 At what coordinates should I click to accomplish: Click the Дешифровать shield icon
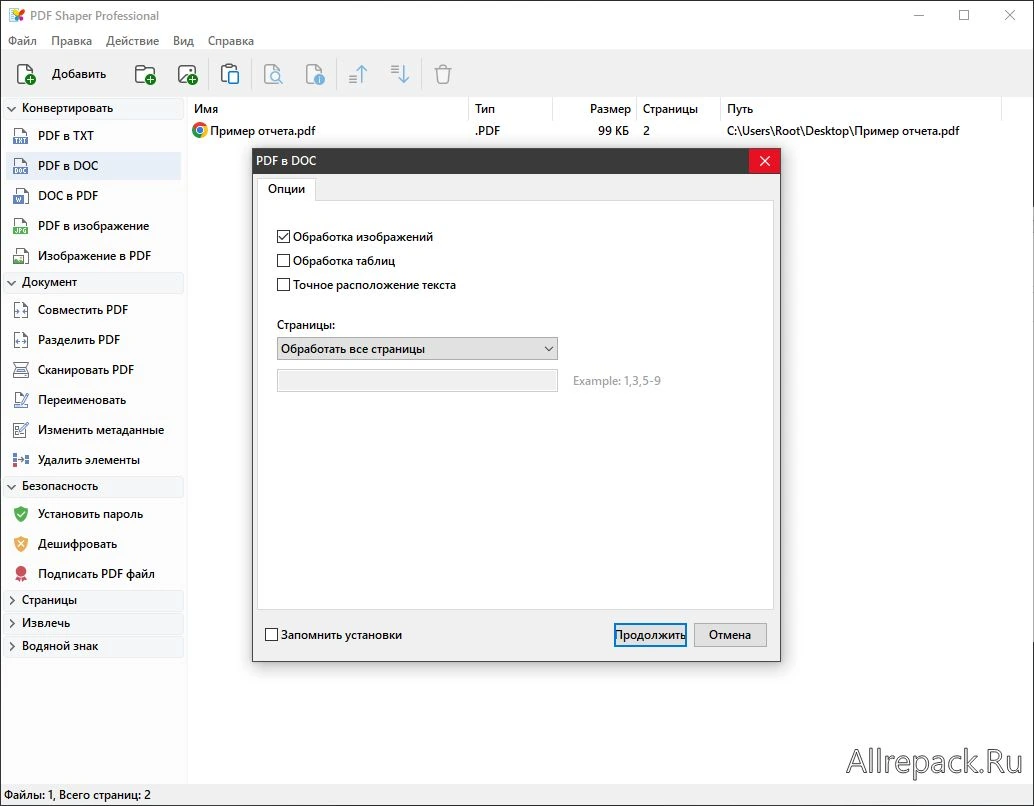point(21,544)
